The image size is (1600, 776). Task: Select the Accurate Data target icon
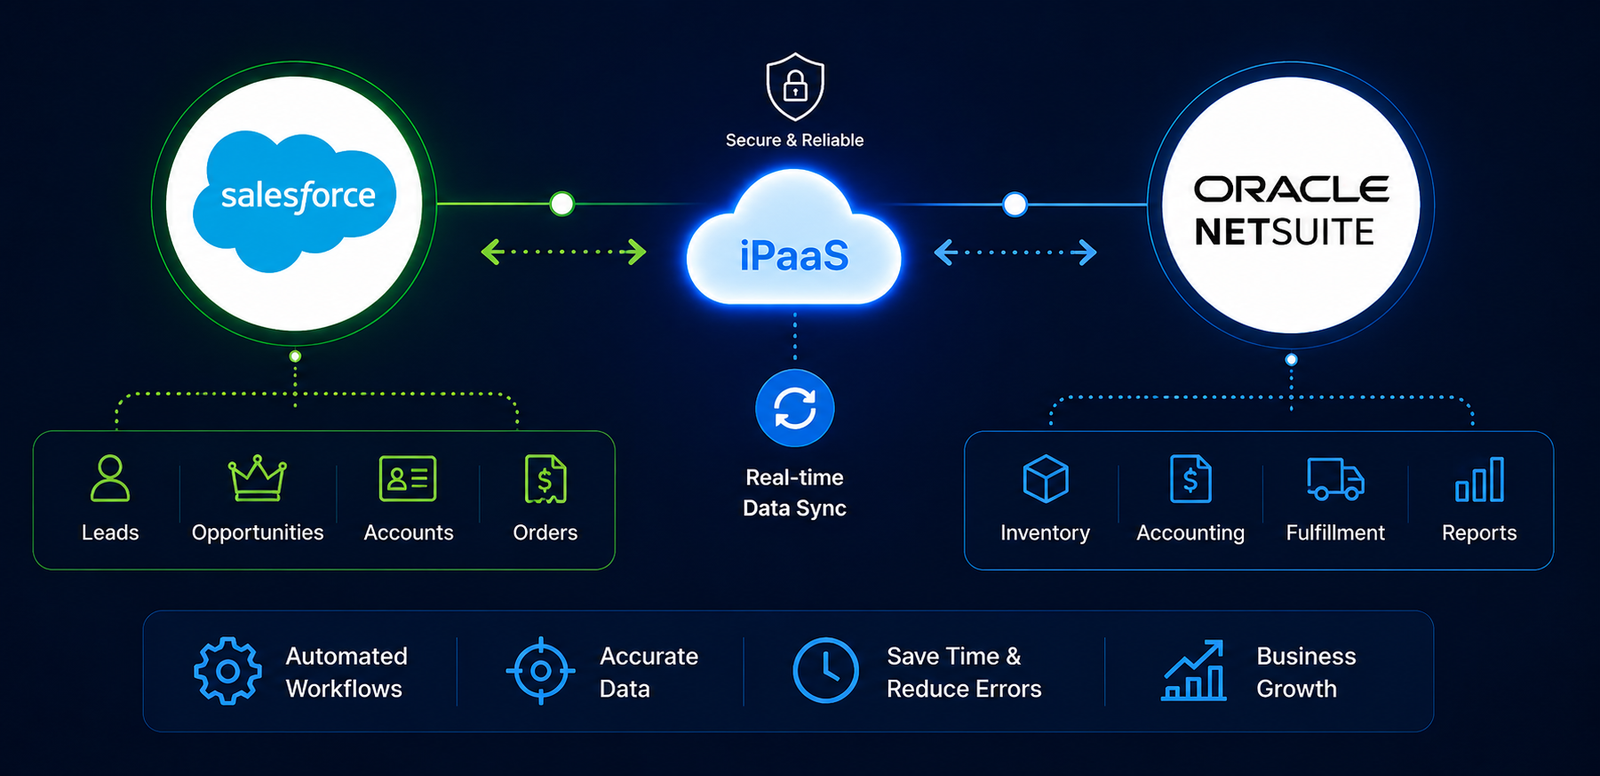[541, 671]
